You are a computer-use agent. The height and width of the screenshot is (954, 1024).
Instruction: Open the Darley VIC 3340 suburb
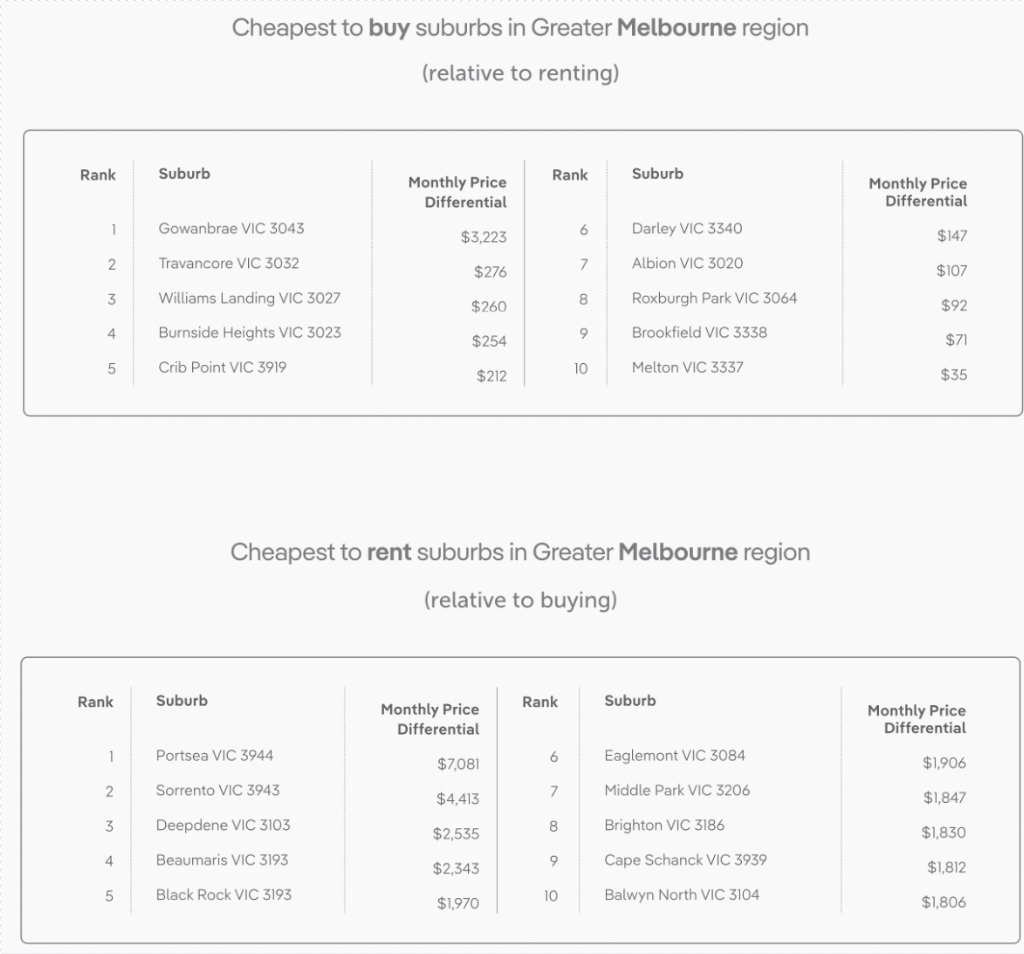point(687,228)
